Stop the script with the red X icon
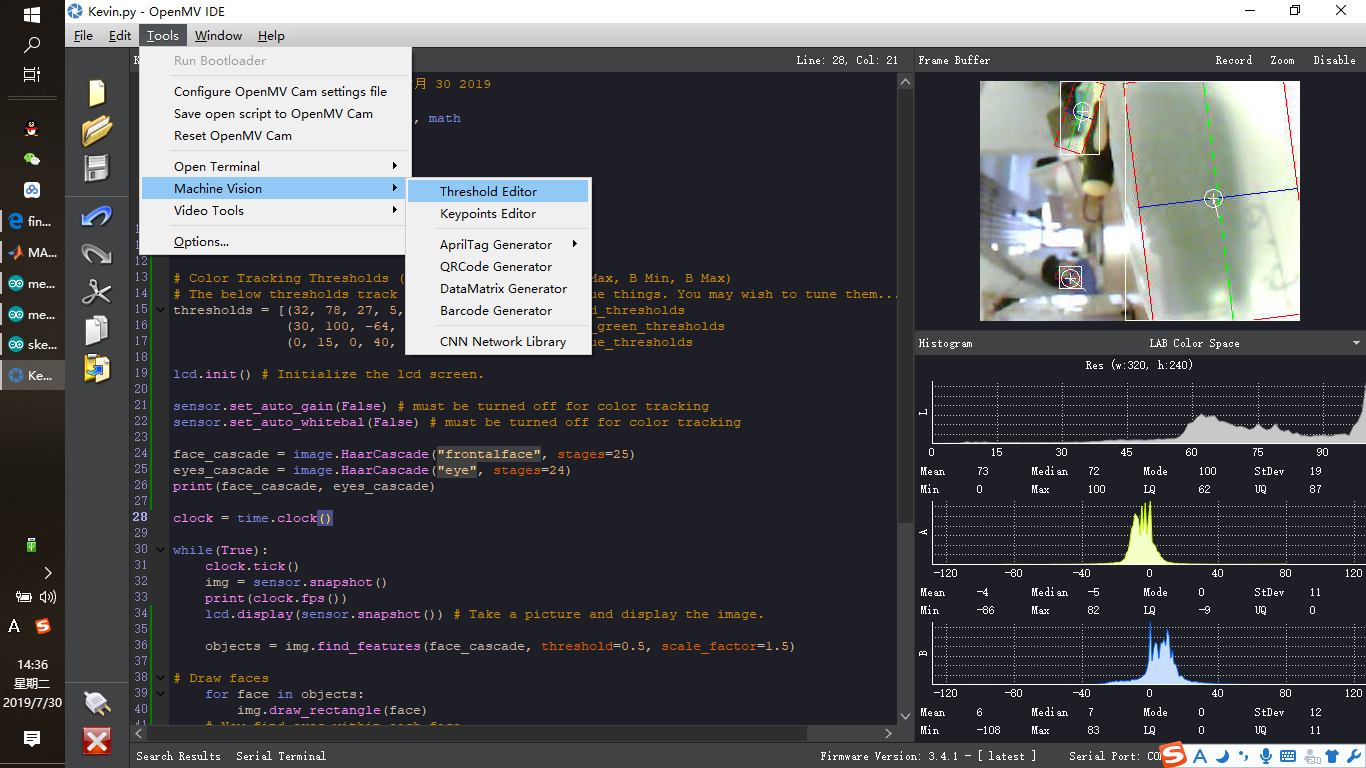Viewport: 1366px width, 768px height. [97, 741]
